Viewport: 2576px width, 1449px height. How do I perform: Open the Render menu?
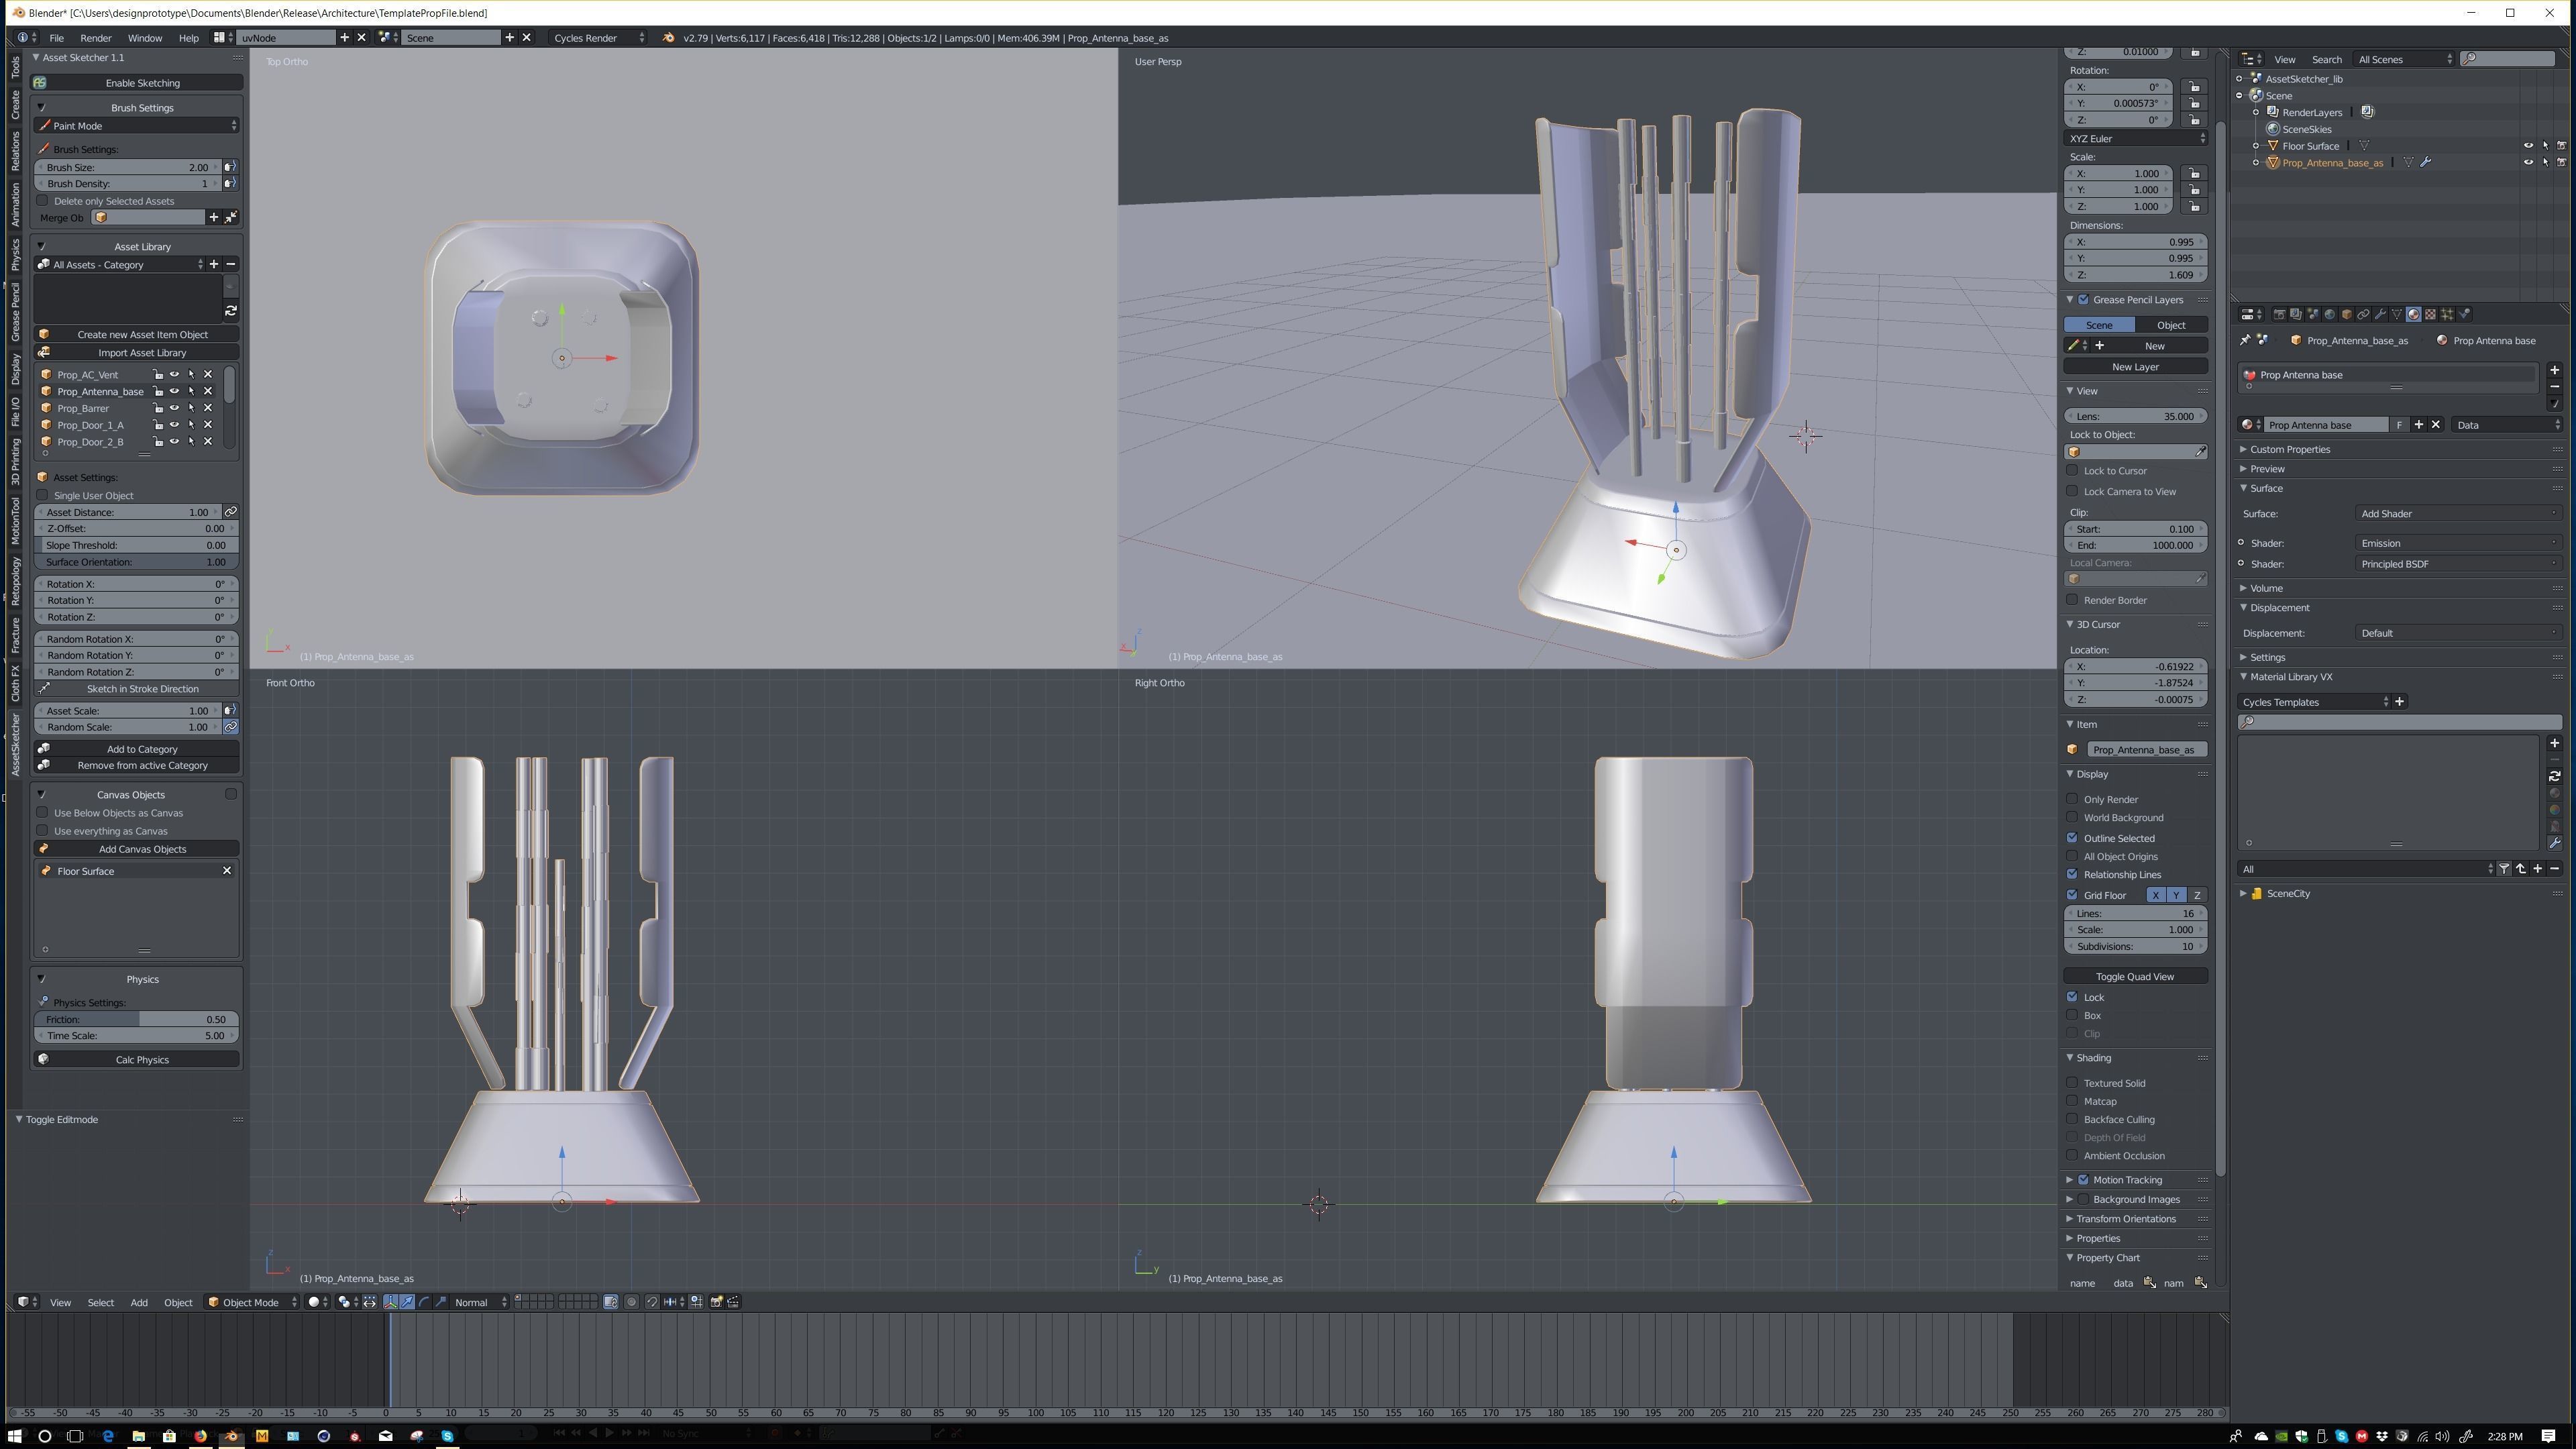[x=96, y=38]
